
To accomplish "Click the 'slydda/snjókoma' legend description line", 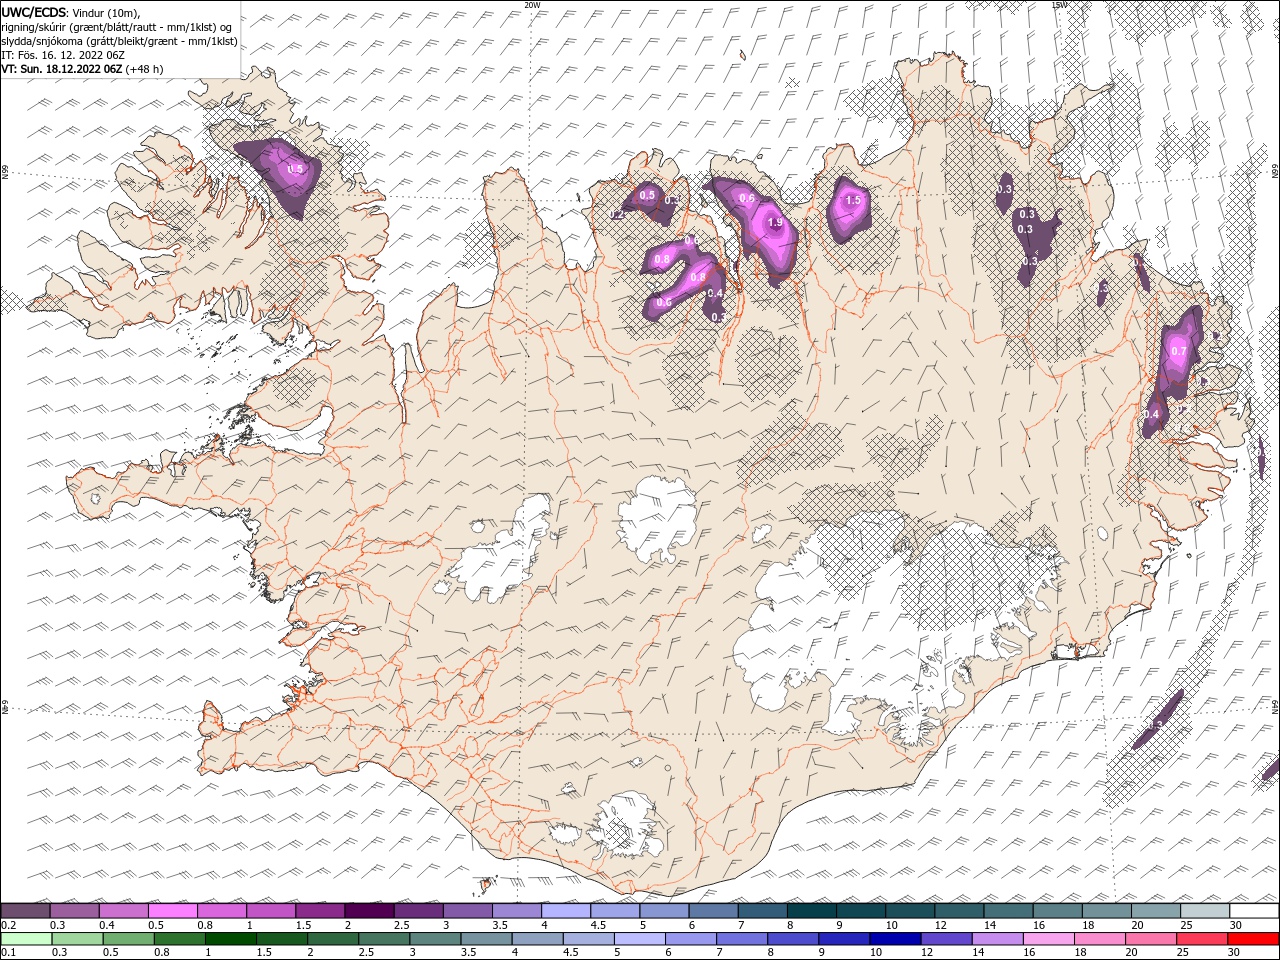I will (x=119, y=41).
